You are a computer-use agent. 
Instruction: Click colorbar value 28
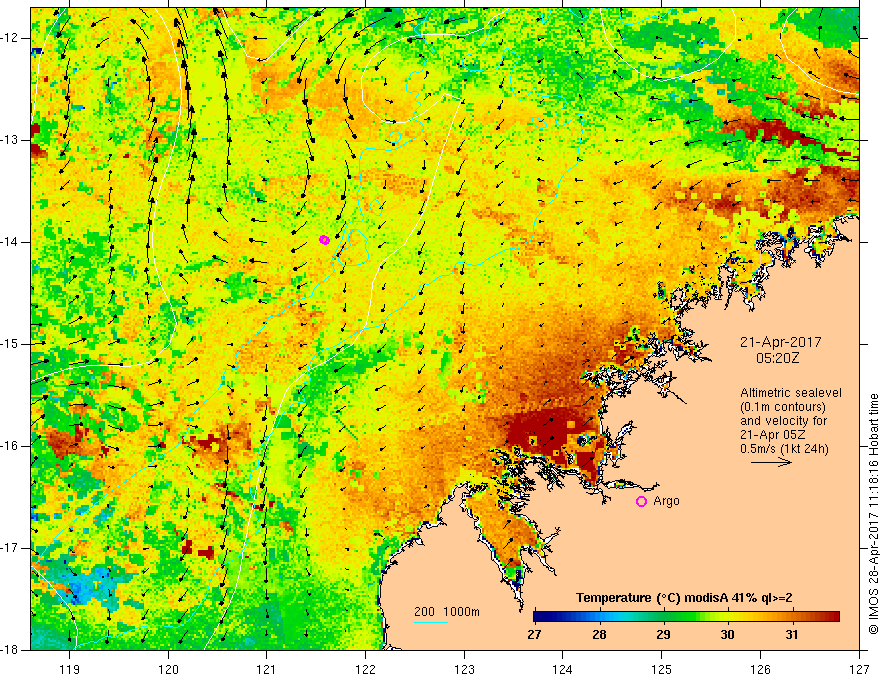tap(599, 635)
